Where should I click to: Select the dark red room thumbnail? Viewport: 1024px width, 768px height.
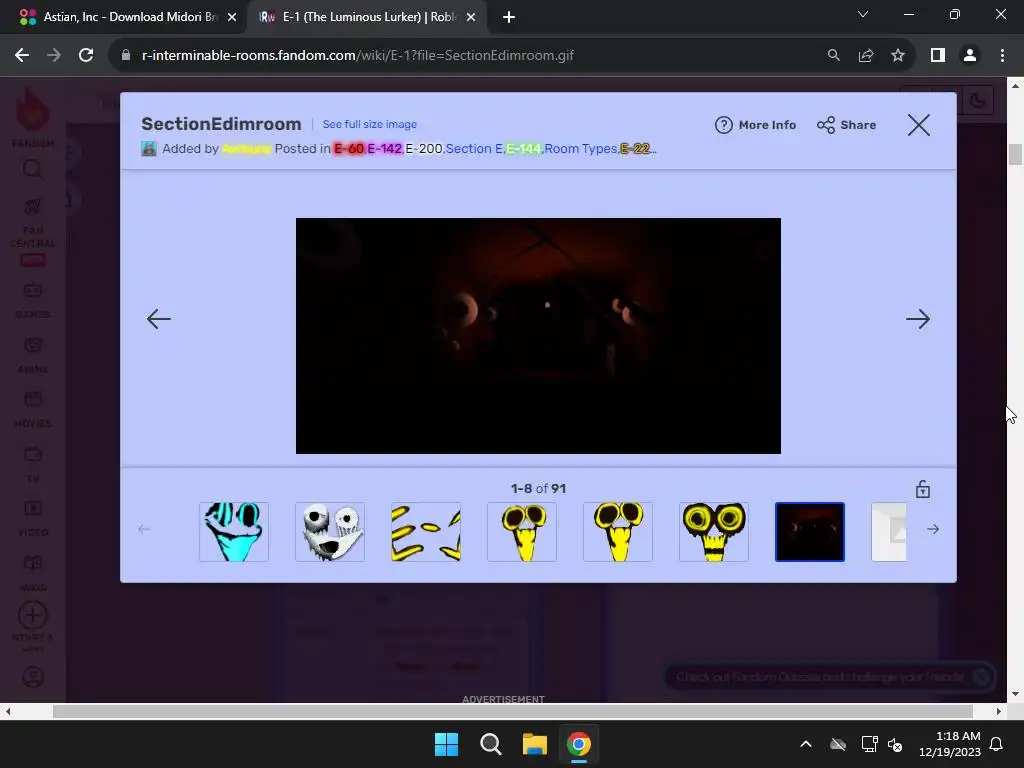810,532
